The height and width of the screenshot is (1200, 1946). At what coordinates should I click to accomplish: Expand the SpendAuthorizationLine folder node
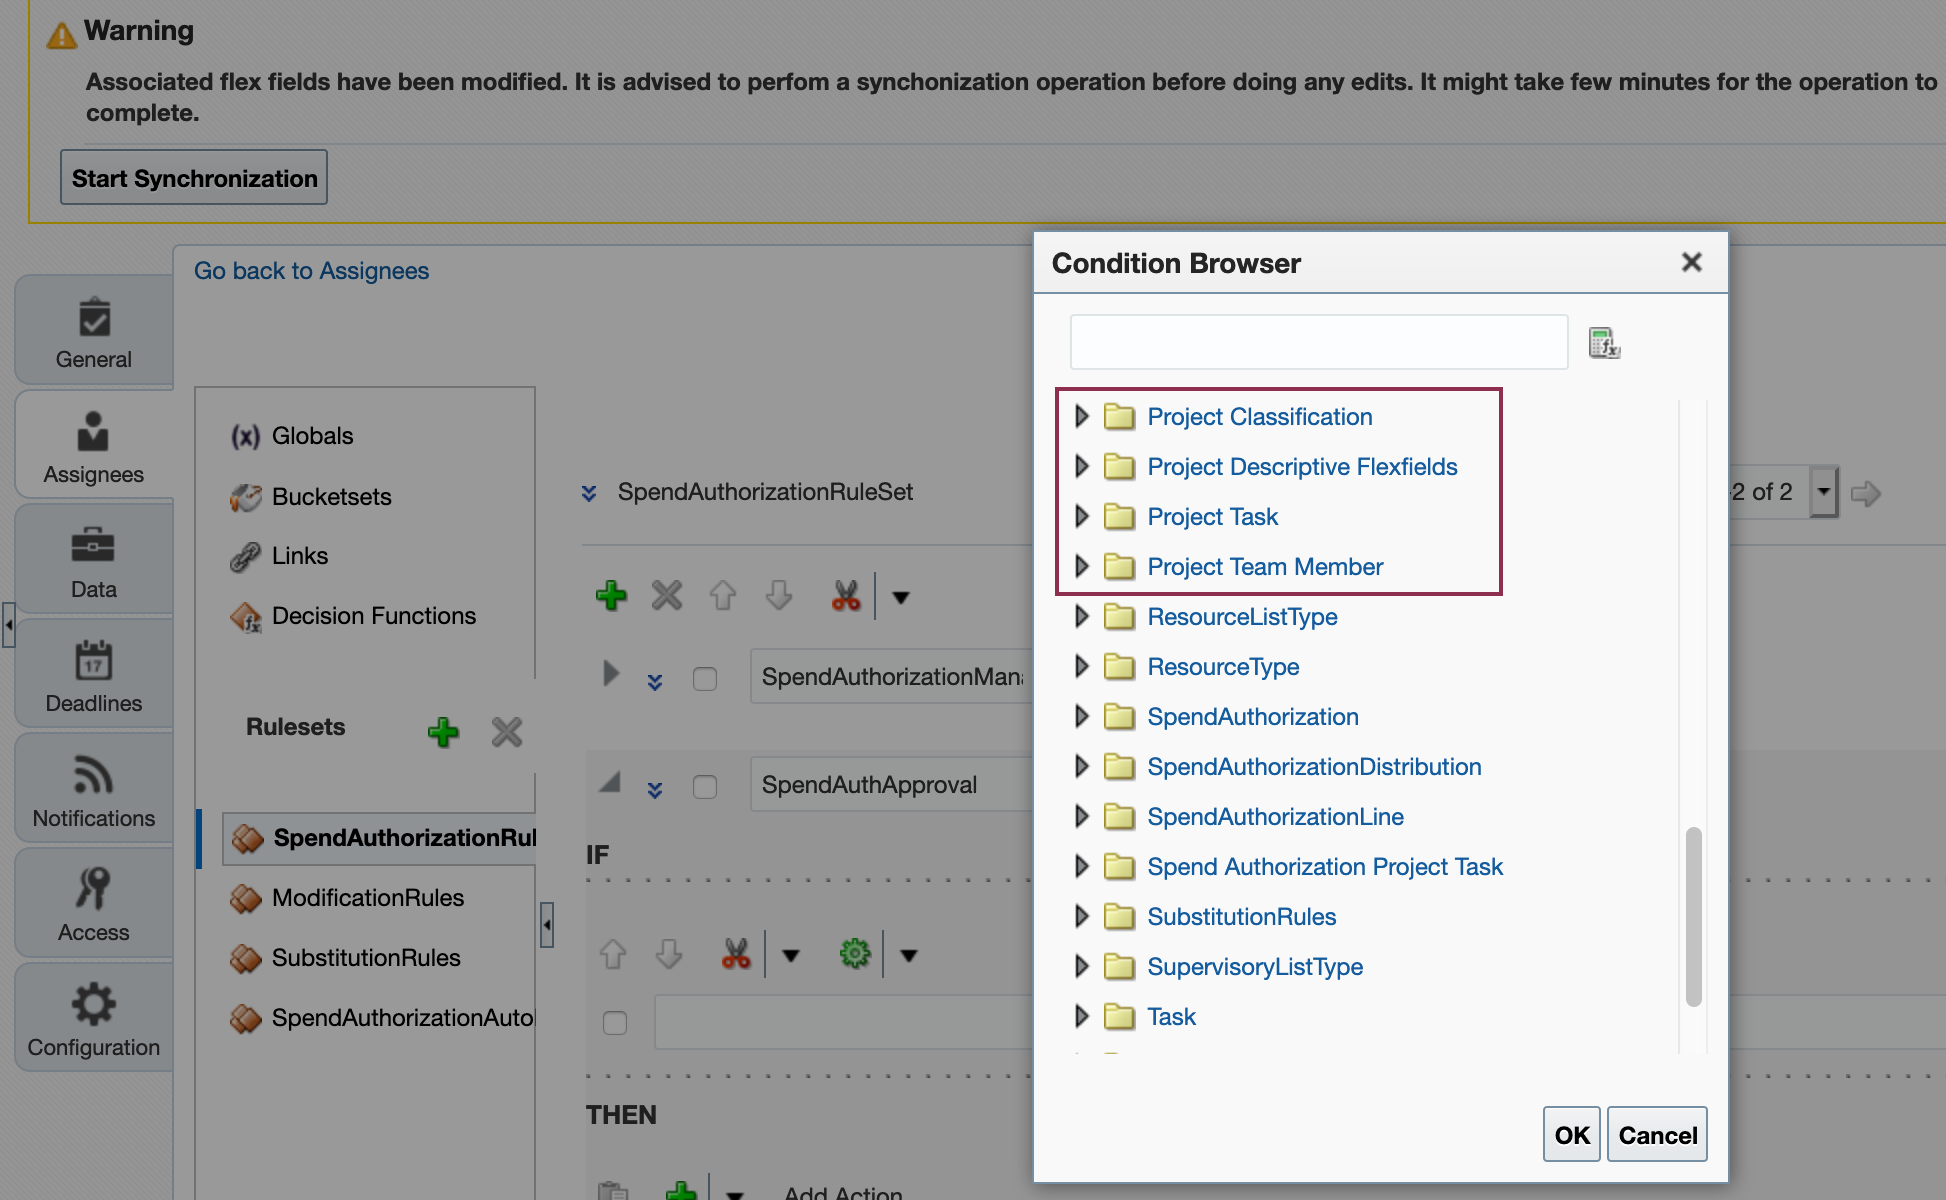click(x=1081, y=817)
